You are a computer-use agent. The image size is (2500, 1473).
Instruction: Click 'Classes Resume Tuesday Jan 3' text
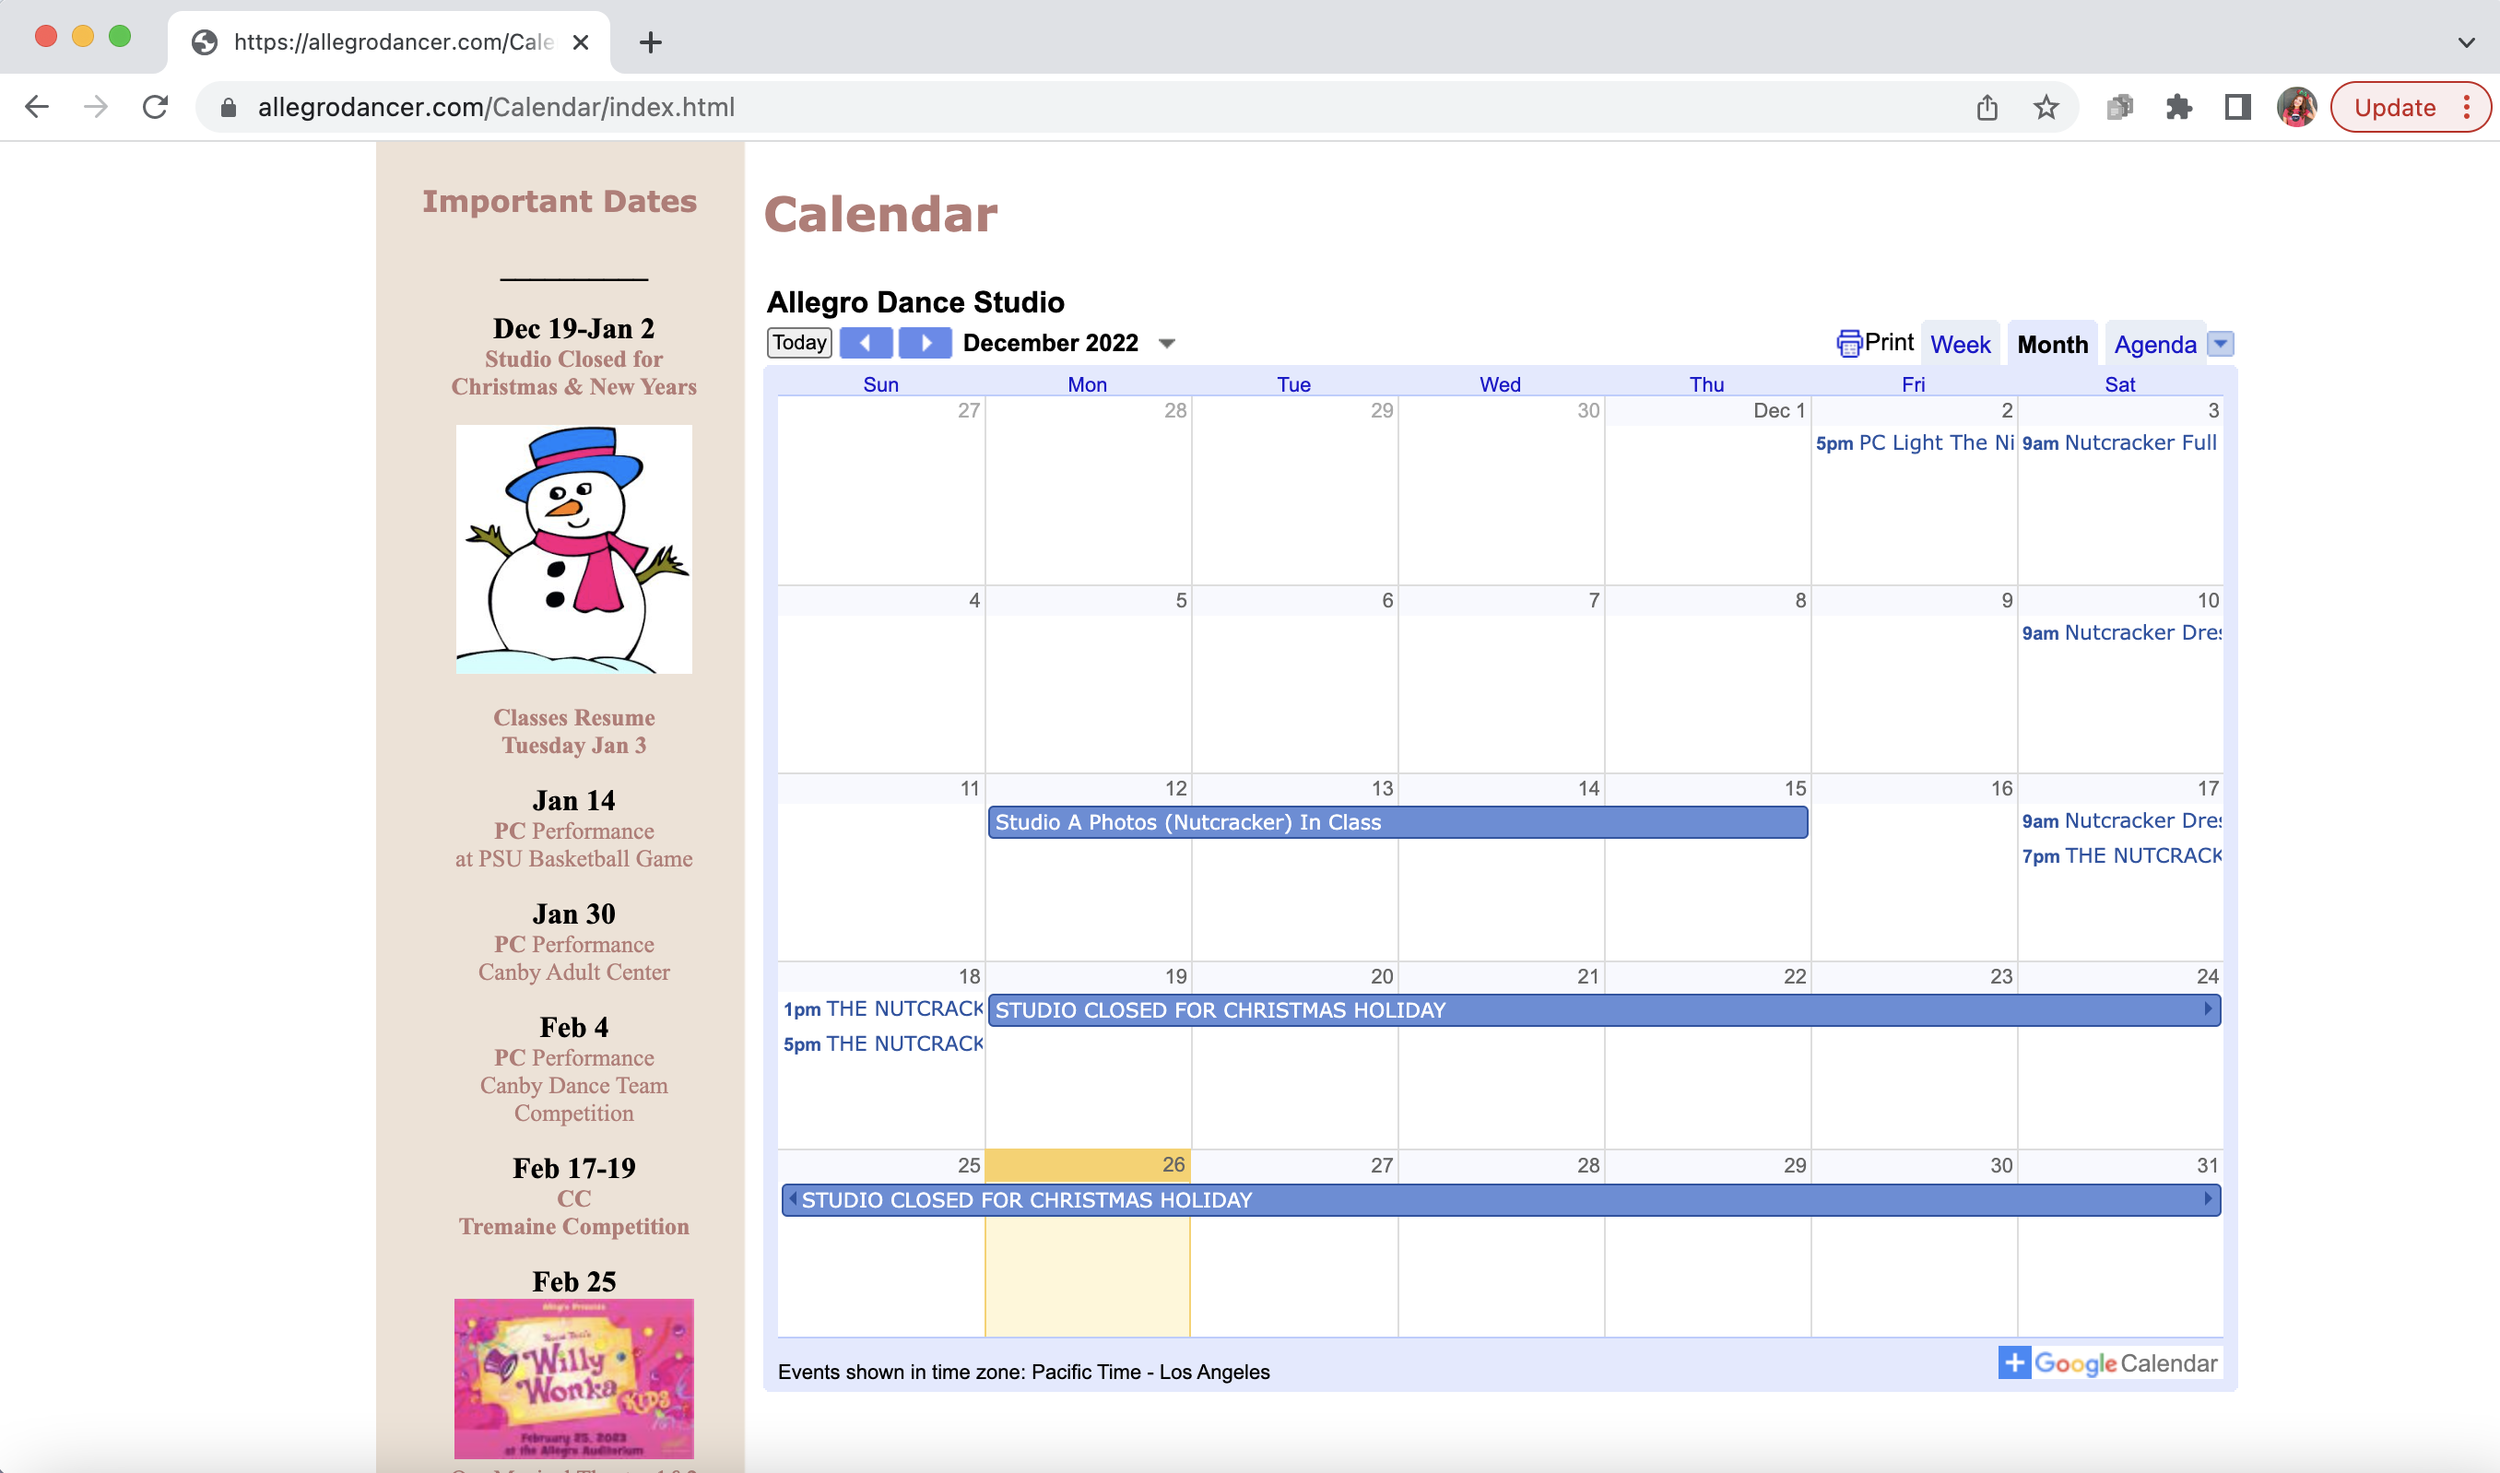coord(574,731)
